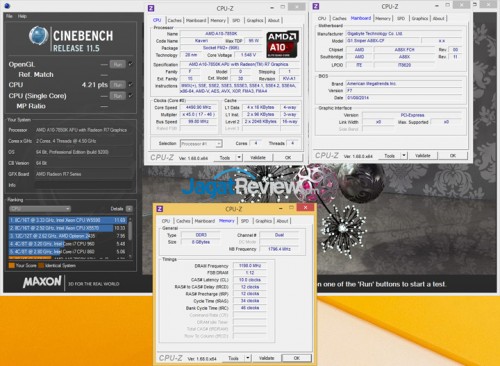Minimize the processor CPU-Z window
The image size is (500, 366).
pos(272,7)
